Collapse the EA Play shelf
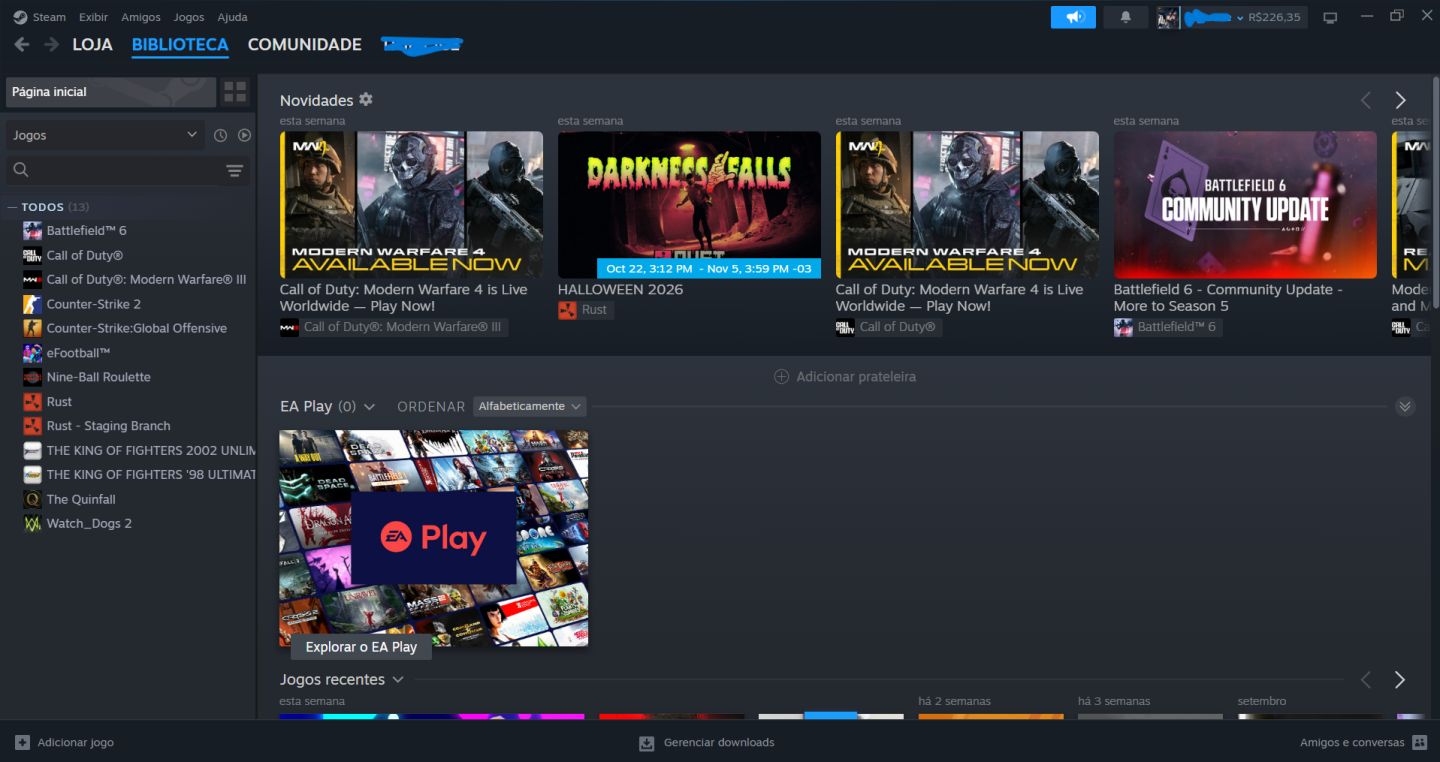1440x762 pixels. tap(1405, 406)
